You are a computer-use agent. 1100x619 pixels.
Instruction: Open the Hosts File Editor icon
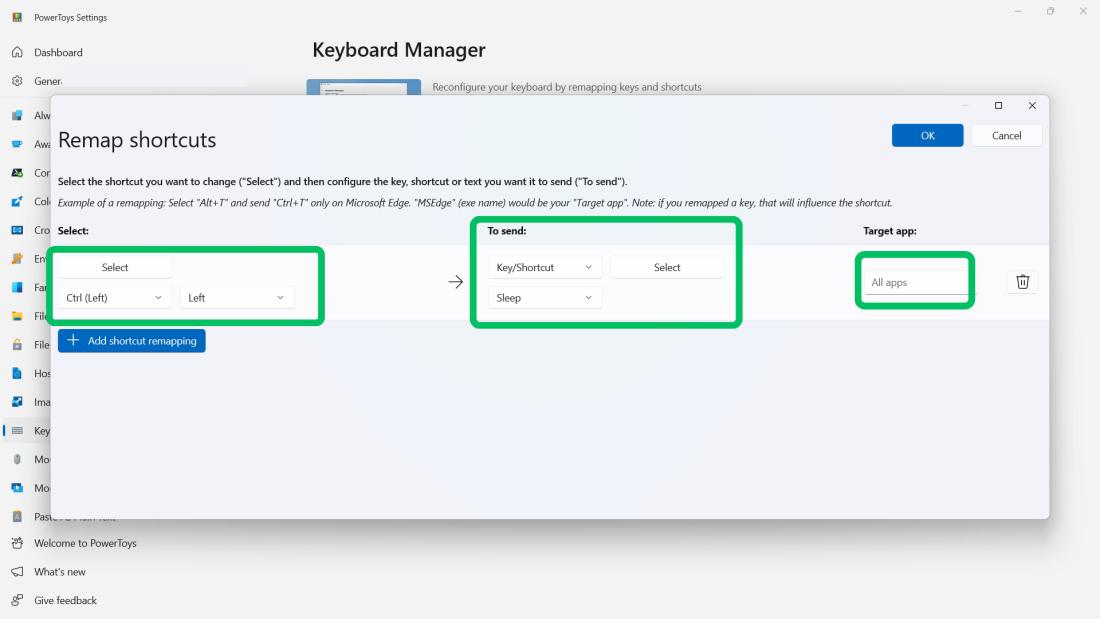(x=17, y=373)
